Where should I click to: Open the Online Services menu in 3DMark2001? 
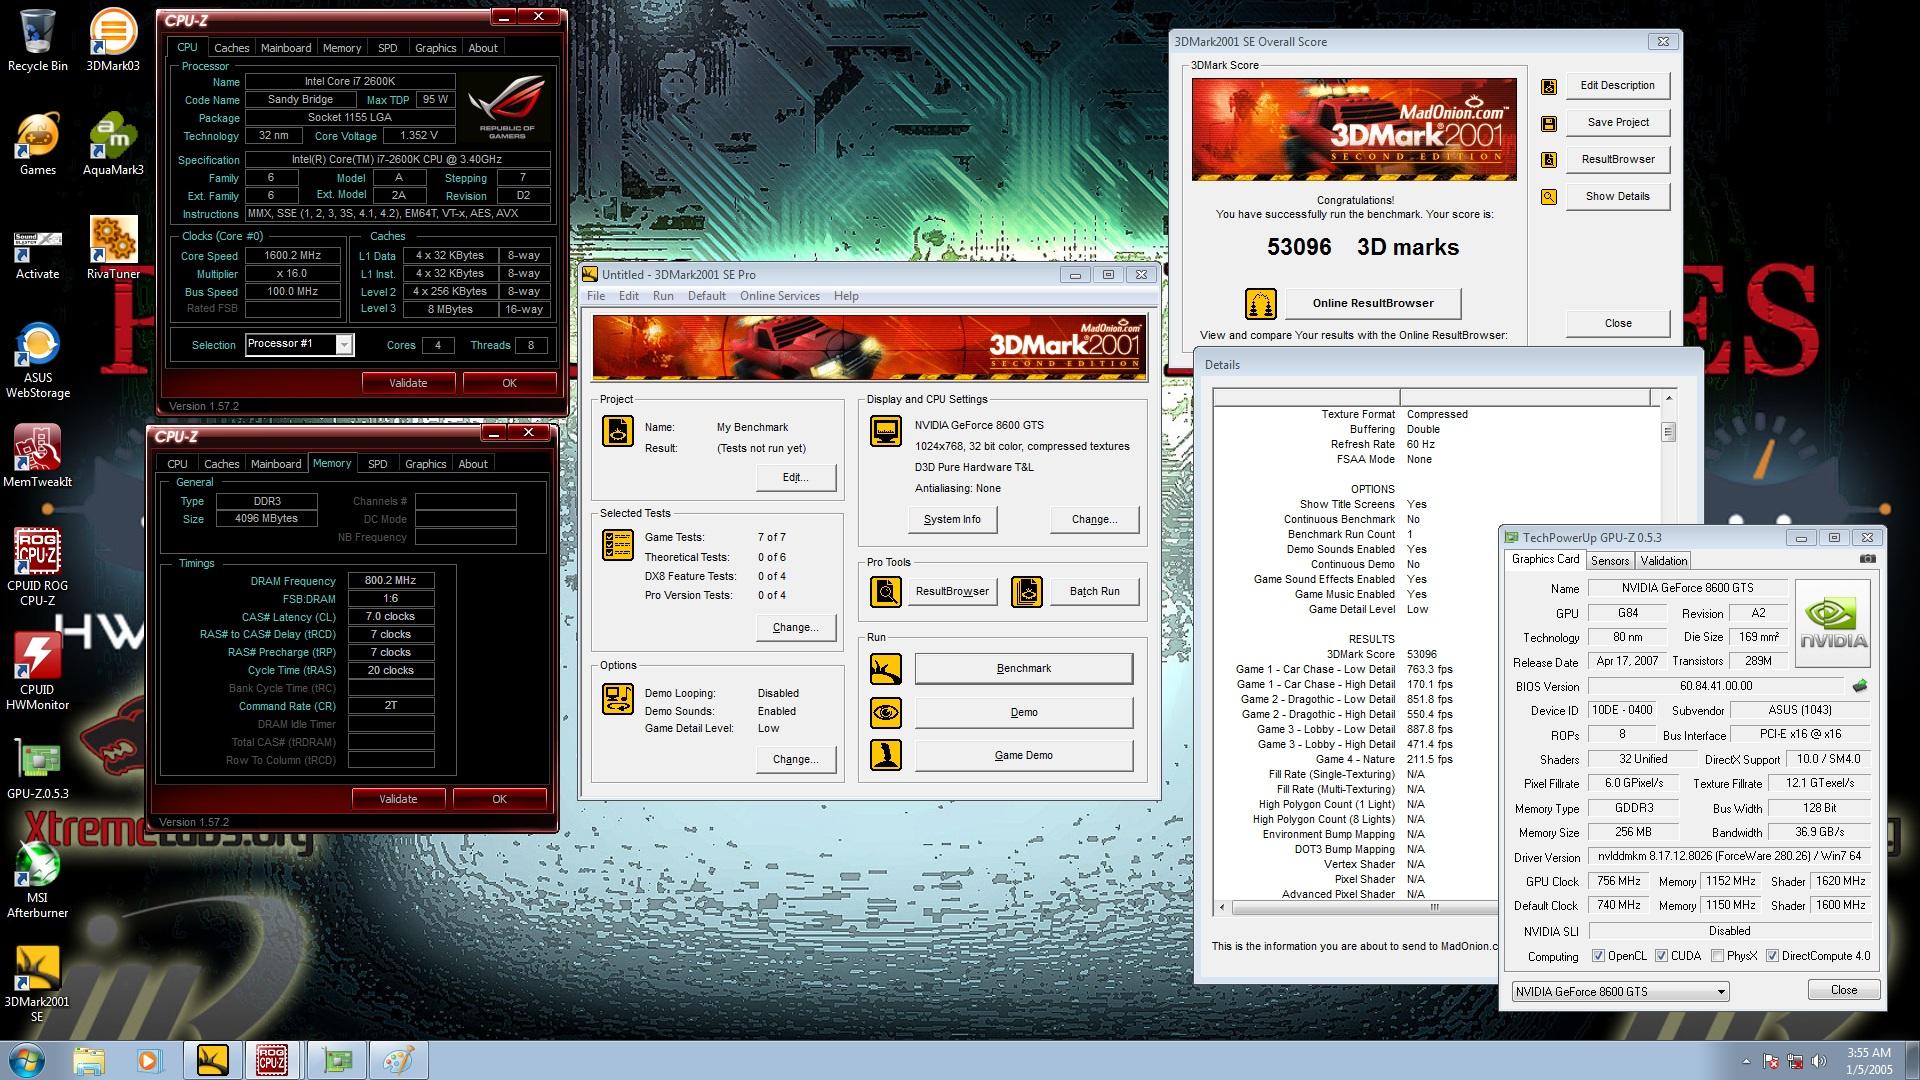coord(780,296)
